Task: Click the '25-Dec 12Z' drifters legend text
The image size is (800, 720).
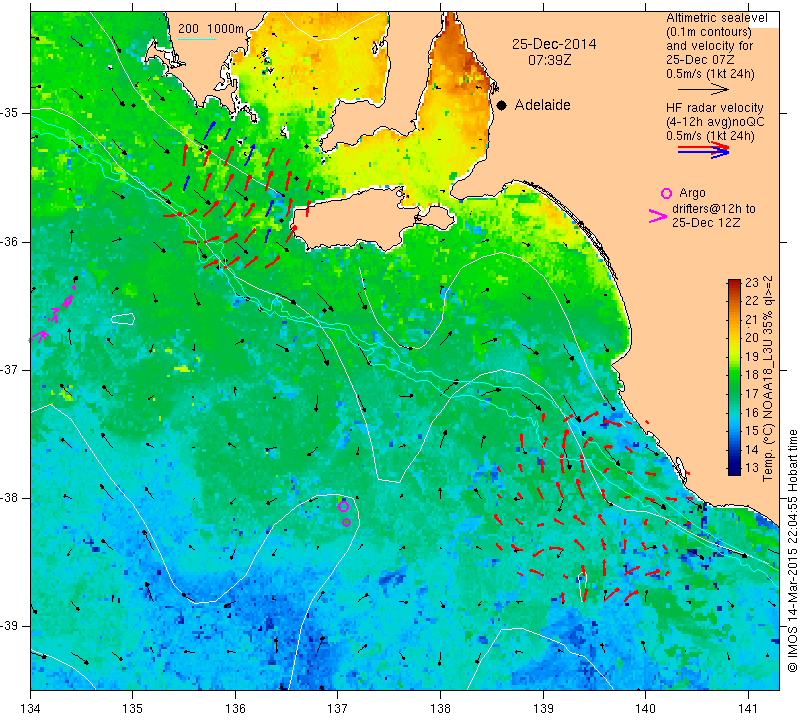Action: coord(706,222)
